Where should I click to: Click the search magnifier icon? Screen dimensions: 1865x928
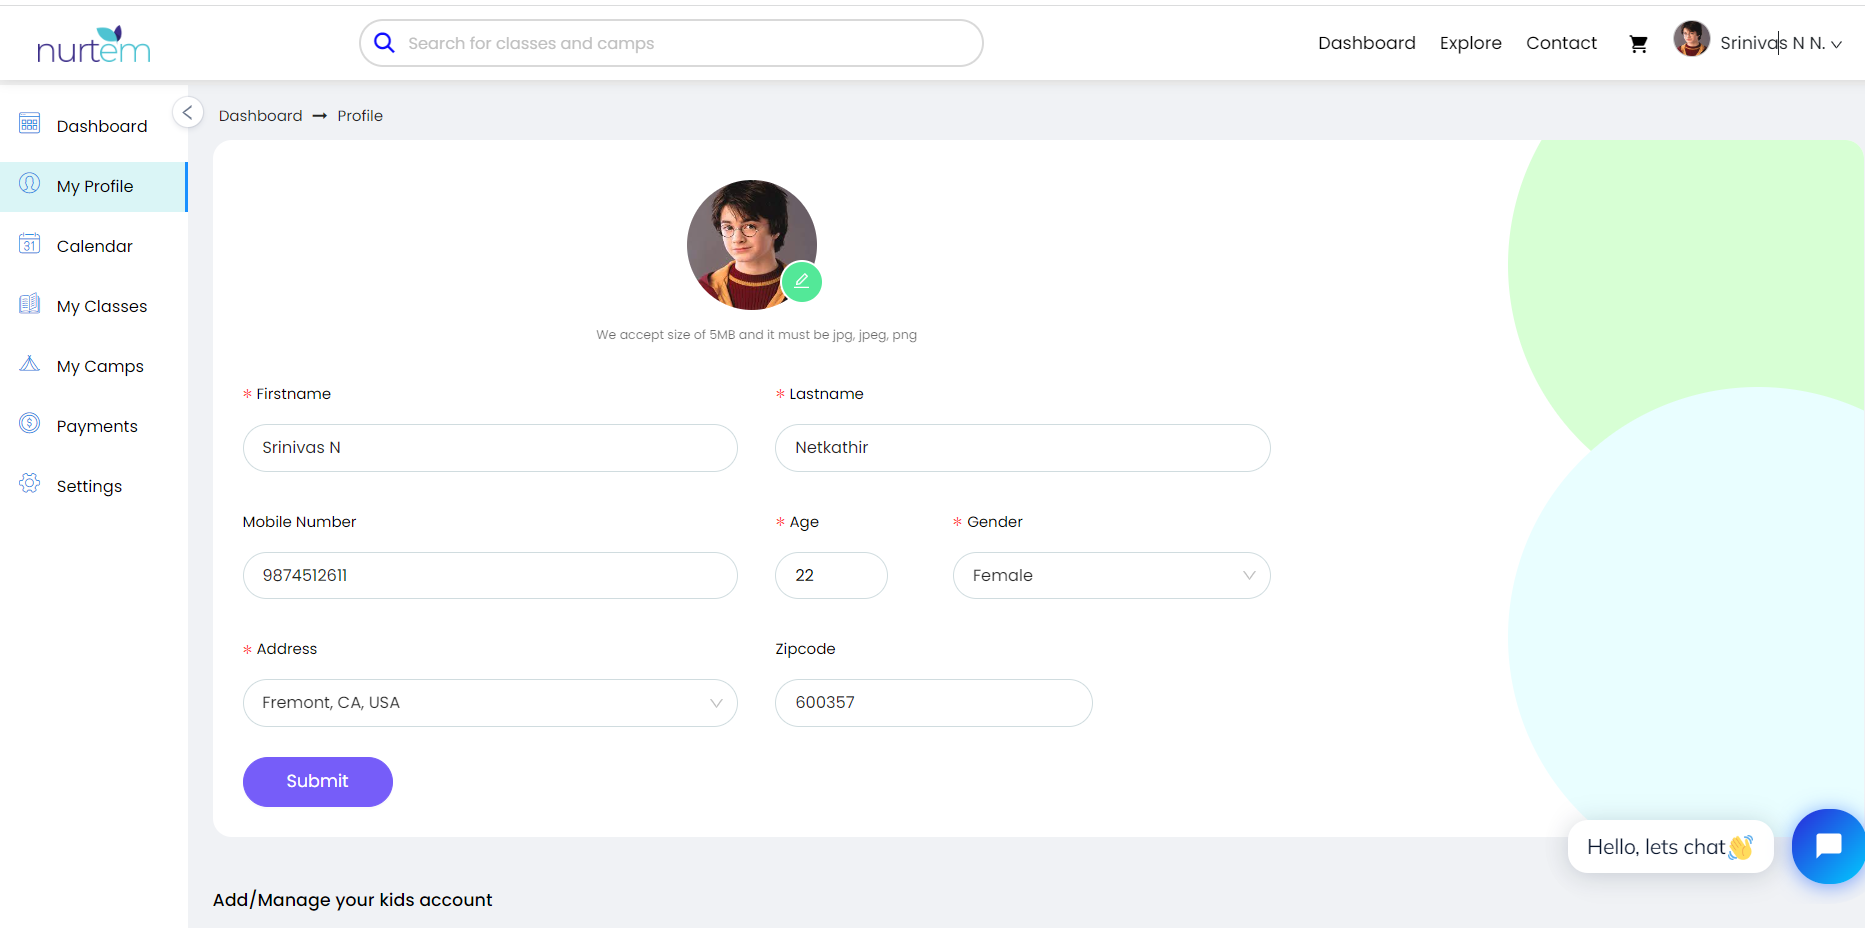[384, 43]
